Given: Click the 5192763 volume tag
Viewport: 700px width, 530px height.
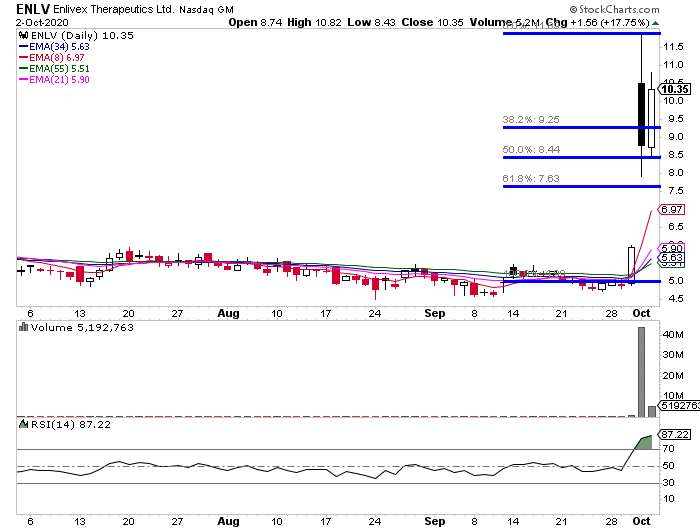Looking at the screenshot, I should click(x=679, y=405).
